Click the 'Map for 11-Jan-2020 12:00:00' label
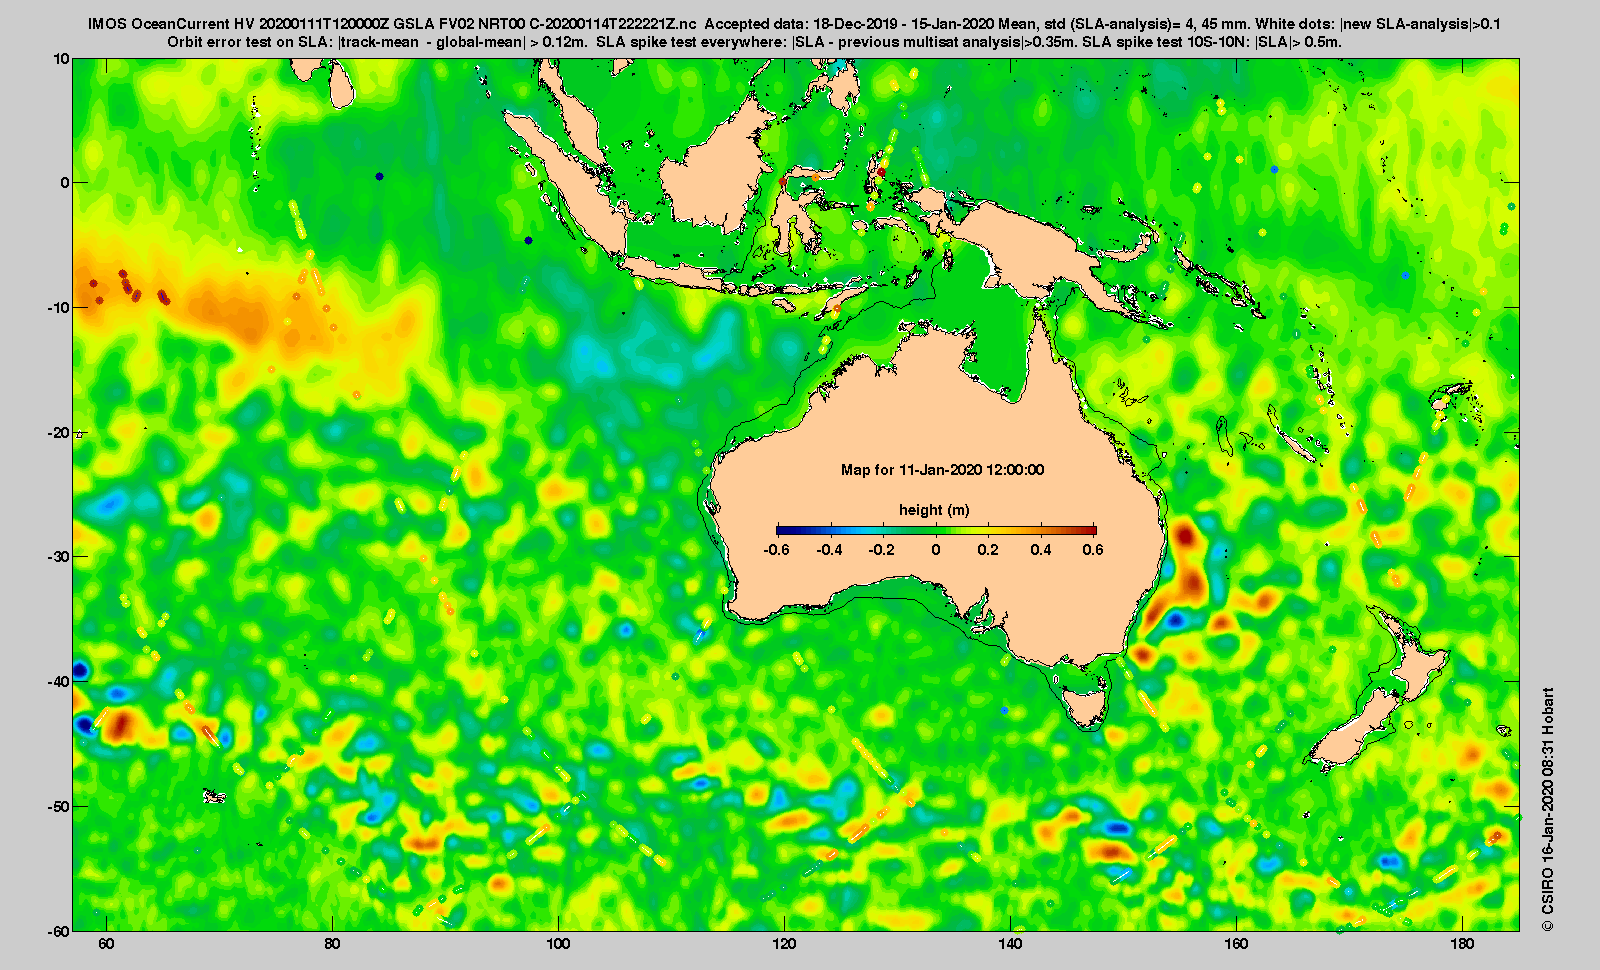Viewport: 1600px width, 970px height. (x=942, y=470)
